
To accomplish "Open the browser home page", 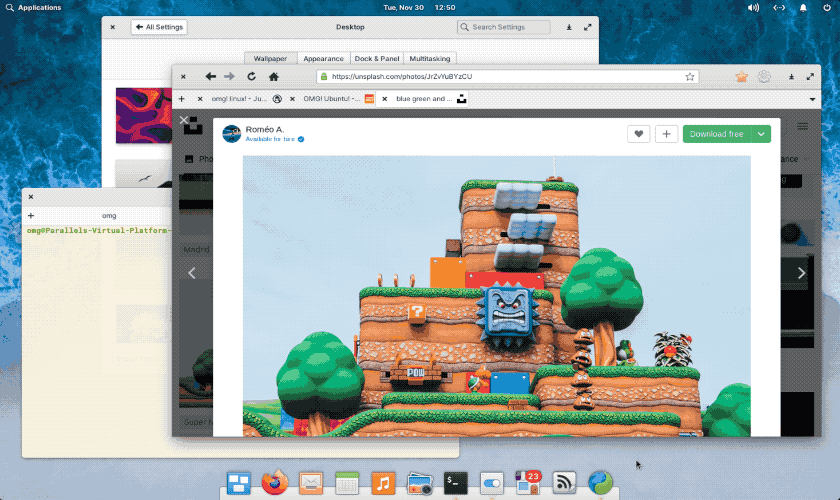I will pyautogui.click(x=274, y=77).
